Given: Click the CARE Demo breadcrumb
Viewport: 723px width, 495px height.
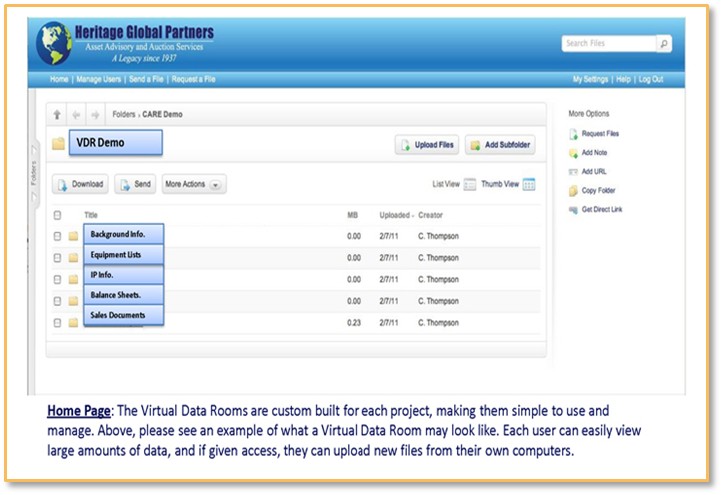Looking at the screenshot, I should [x=162, y=114].
